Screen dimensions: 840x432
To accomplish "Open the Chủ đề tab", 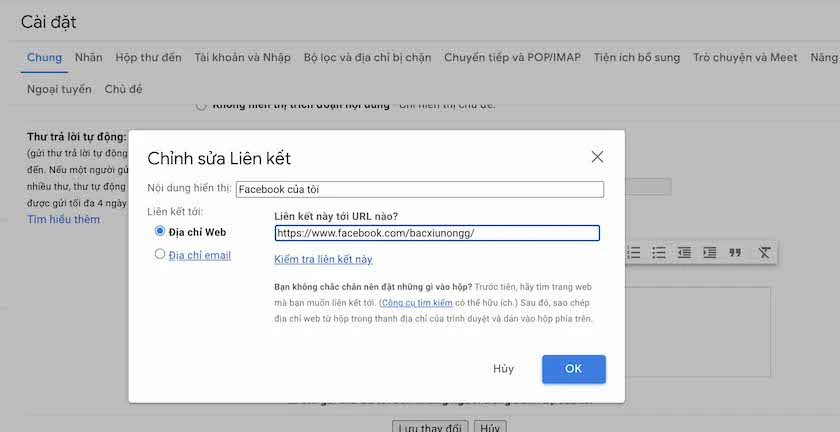I will click(x=123, y=89).
